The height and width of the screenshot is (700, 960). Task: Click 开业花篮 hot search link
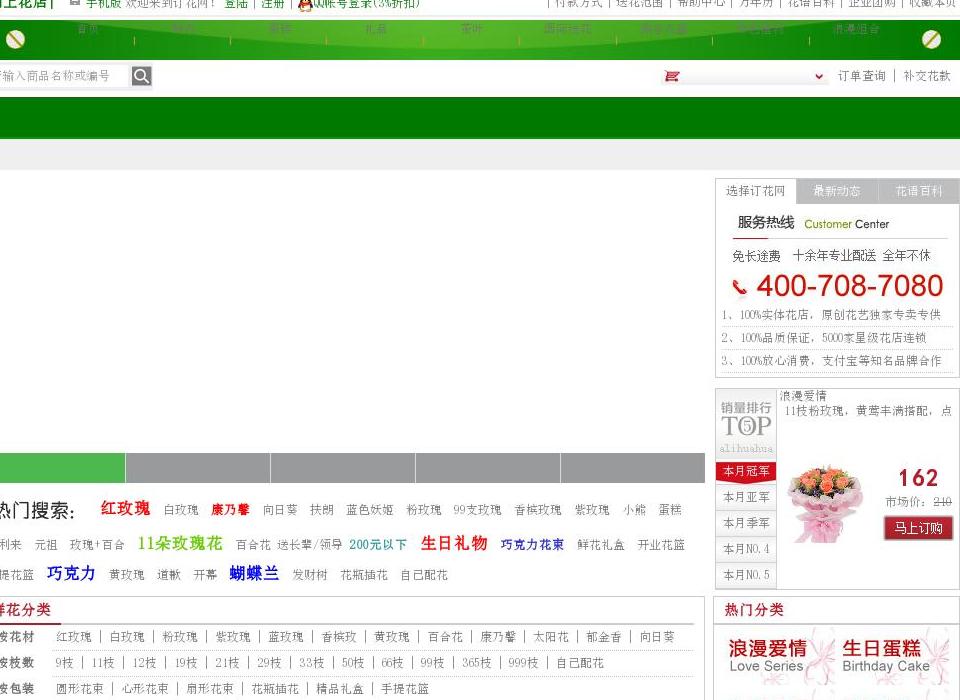point(661,544)
